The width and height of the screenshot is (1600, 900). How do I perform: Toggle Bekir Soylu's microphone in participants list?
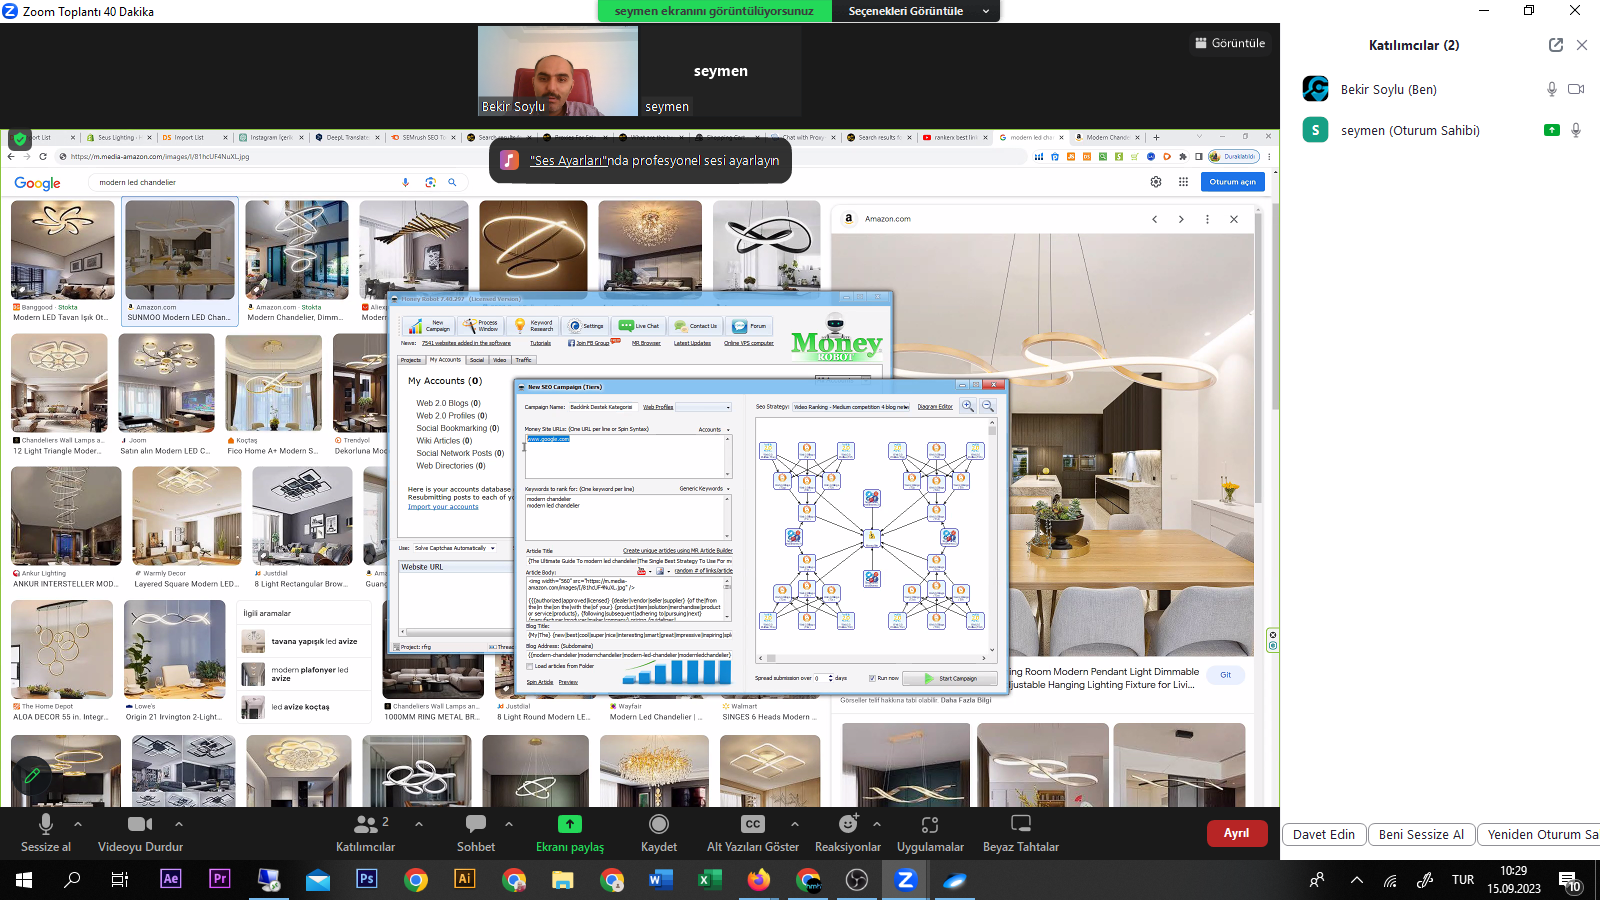coord(1552,89)
